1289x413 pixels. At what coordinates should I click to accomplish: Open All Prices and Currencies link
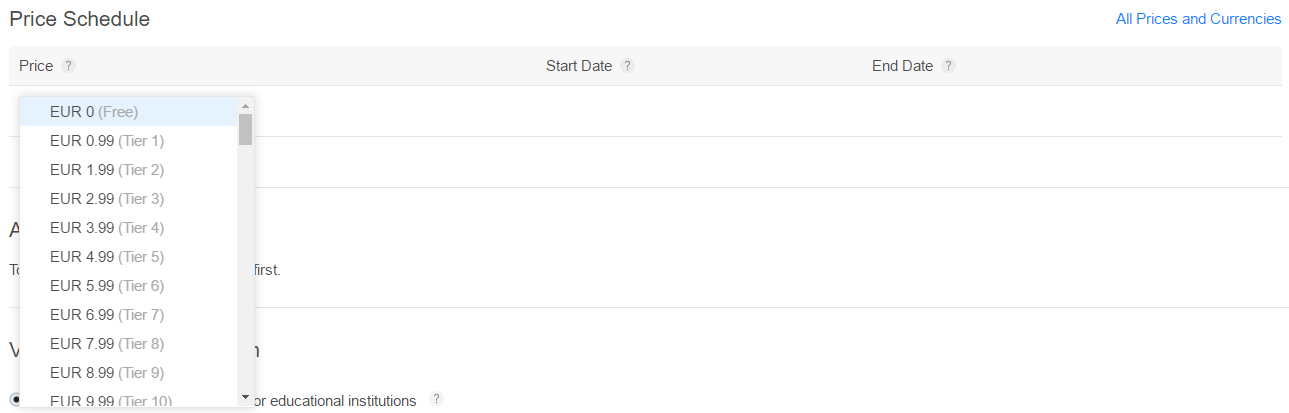[x=1198, y=19]
